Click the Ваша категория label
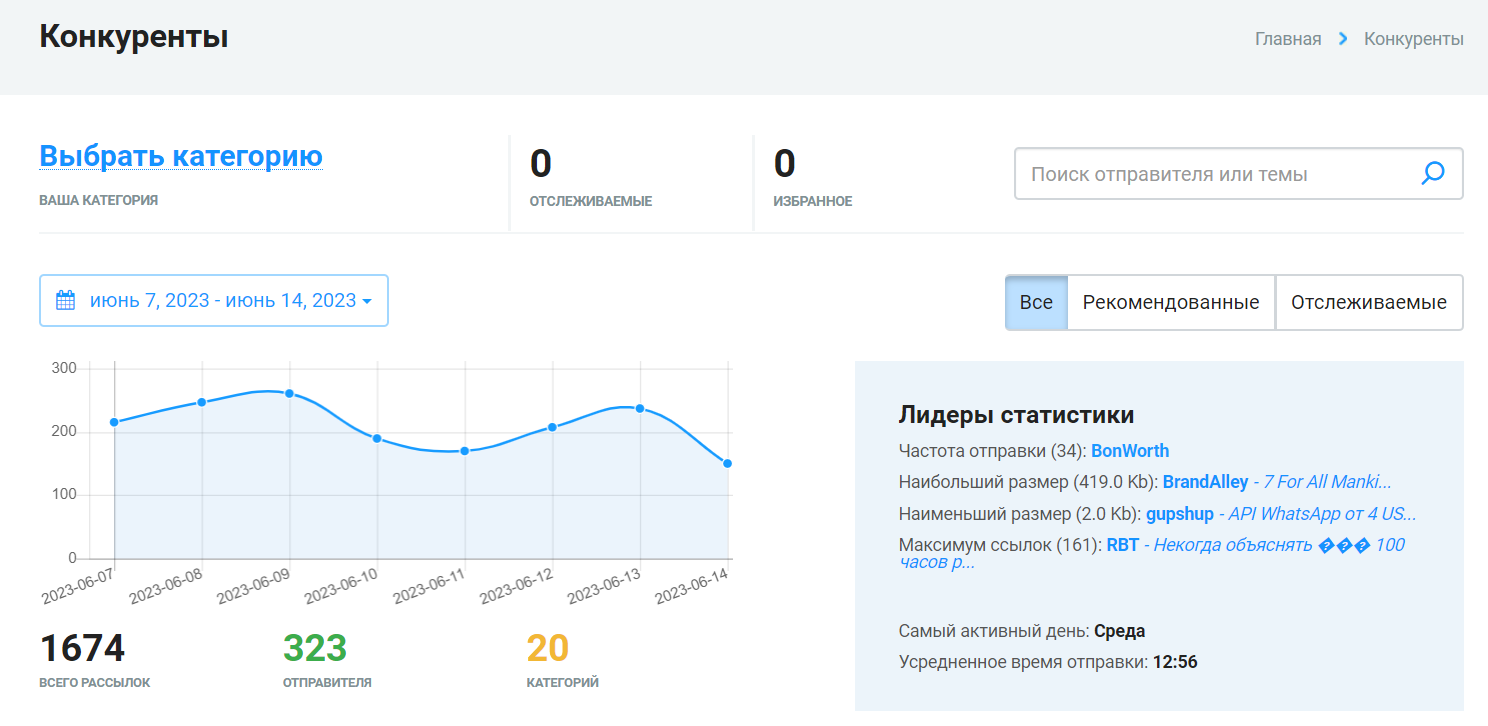Viewport: 1488px width, 726px height. tap(99, 200)
